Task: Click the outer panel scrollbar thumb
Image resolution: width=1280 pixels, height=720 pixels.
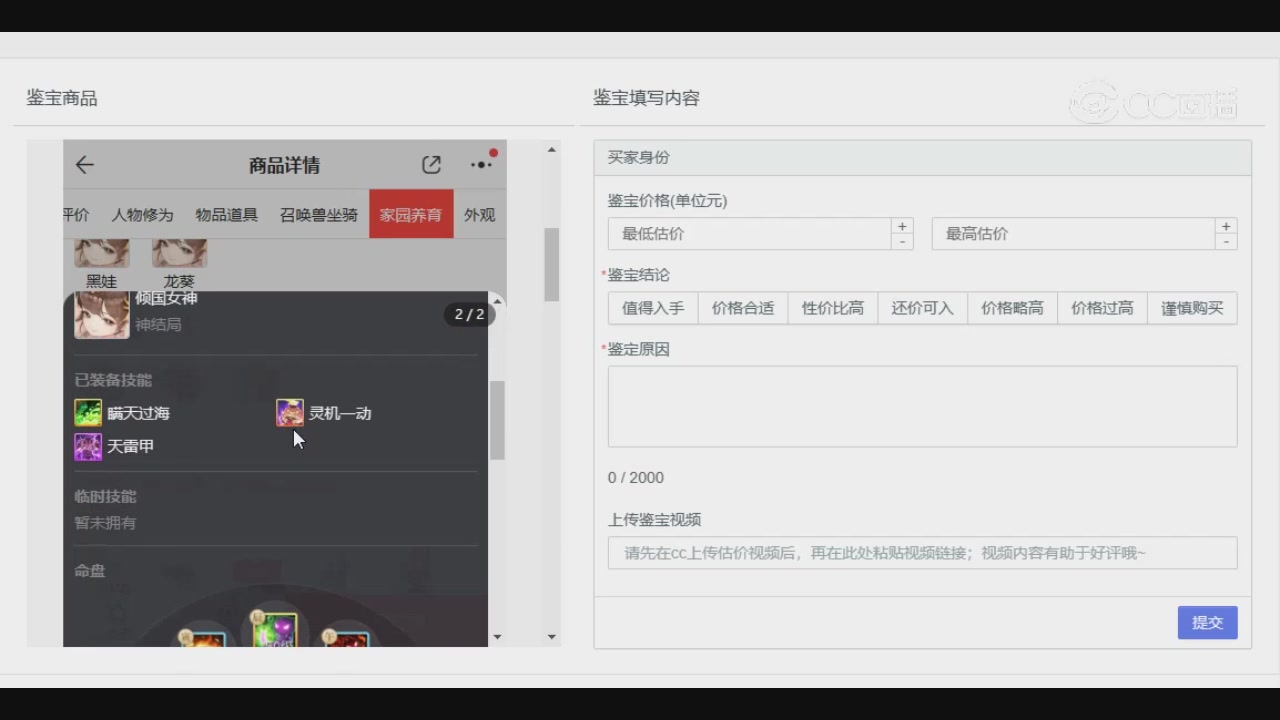Action: [x=551, y=264]
